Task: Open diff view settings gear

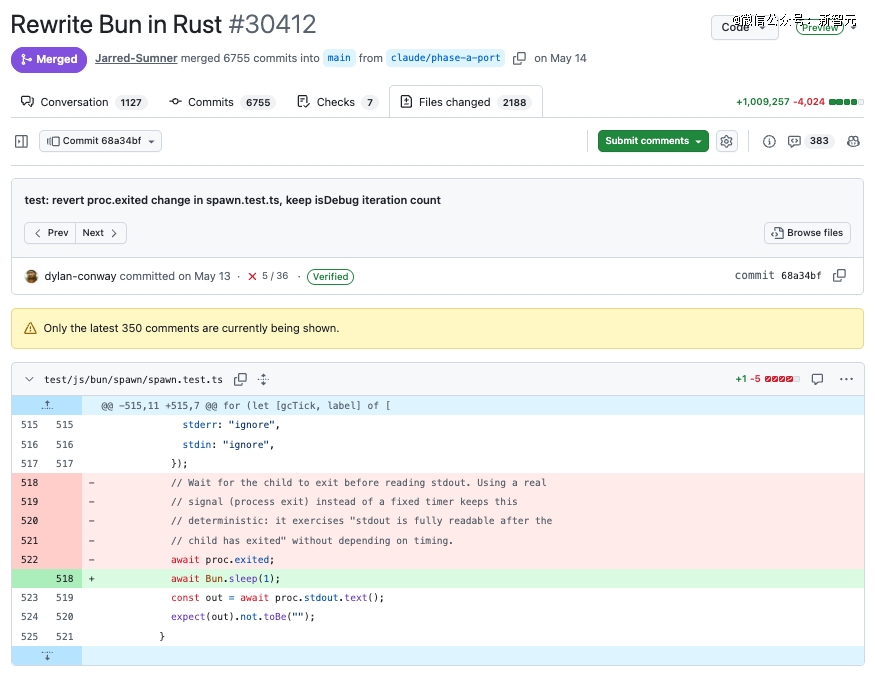Action: [x=726, y=141]
